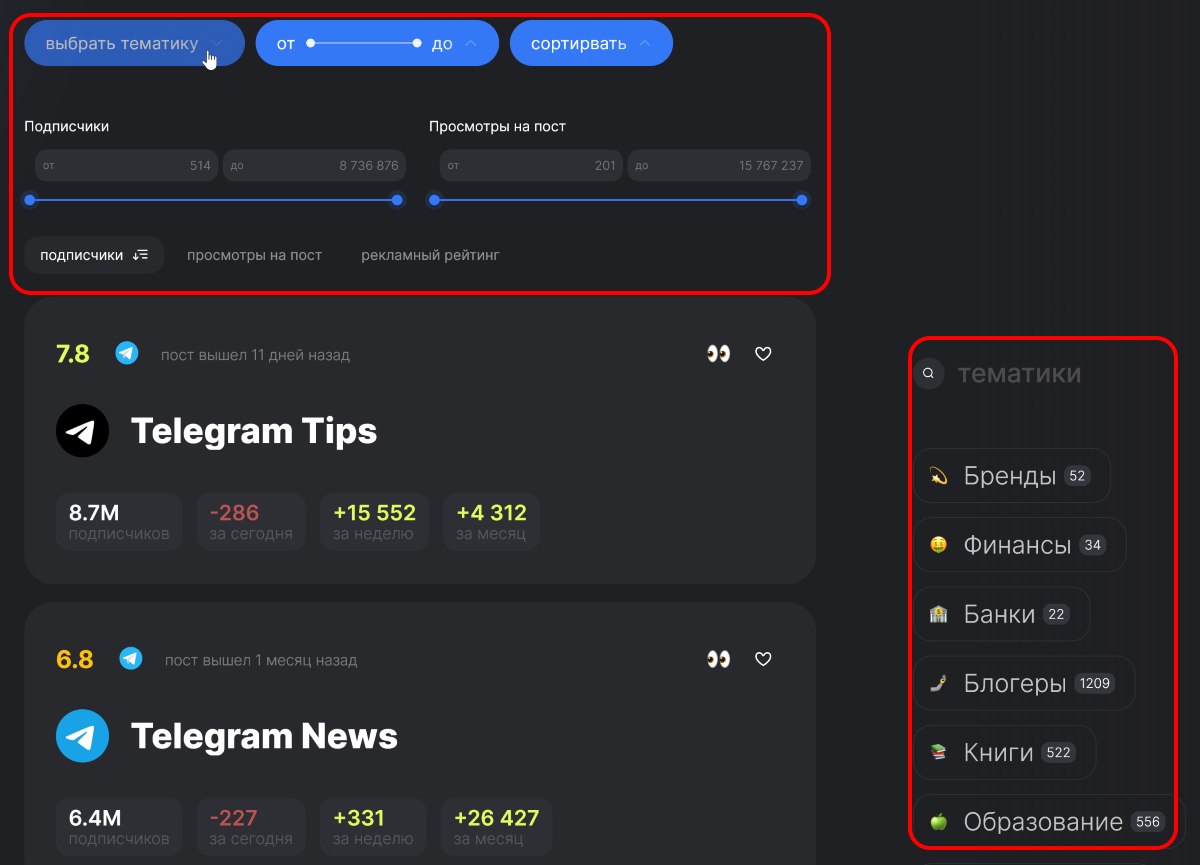Click the '+26 427 за месяц' stat
The width and height of the screenshot is (1200, 865).
click(x=496, y=827)
